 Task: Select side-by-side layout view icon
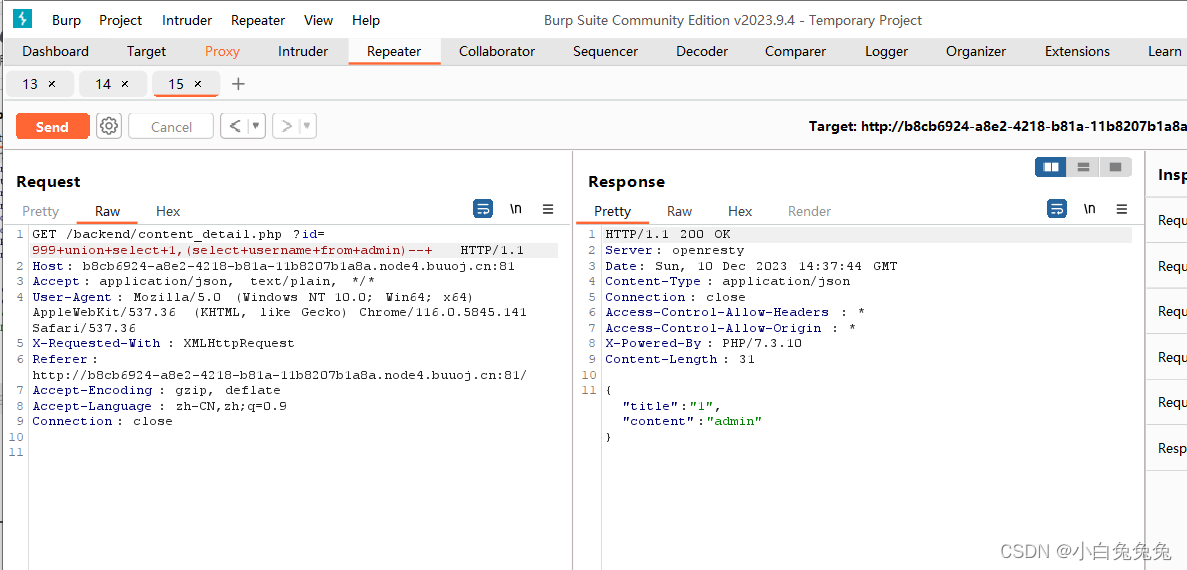tap(1051, 167)
